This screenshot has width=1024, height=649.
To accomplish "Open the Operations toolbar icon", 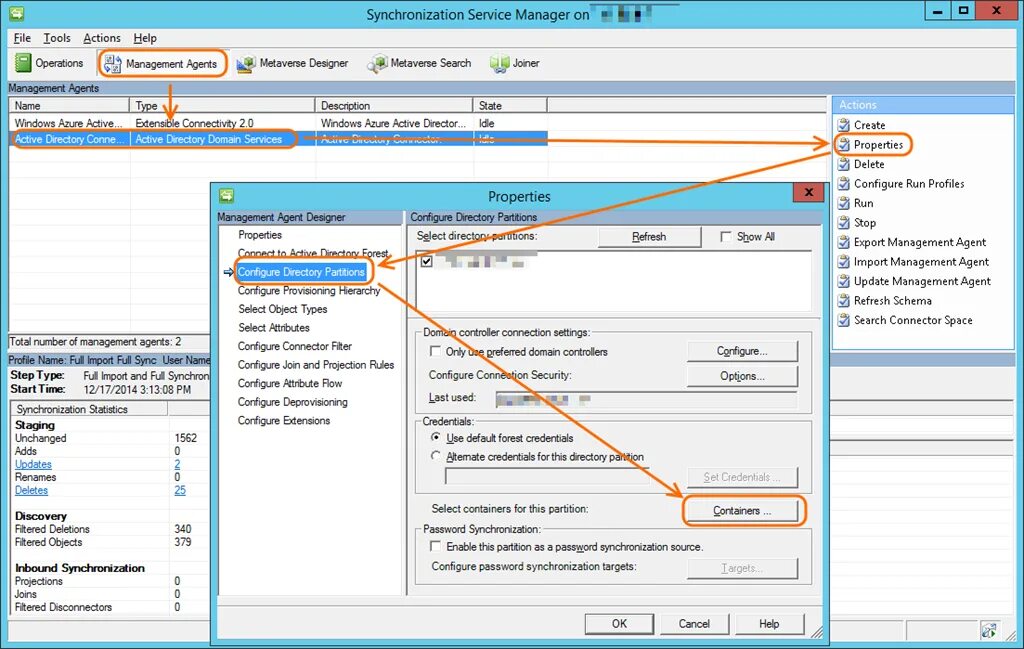I will point(23,63).
